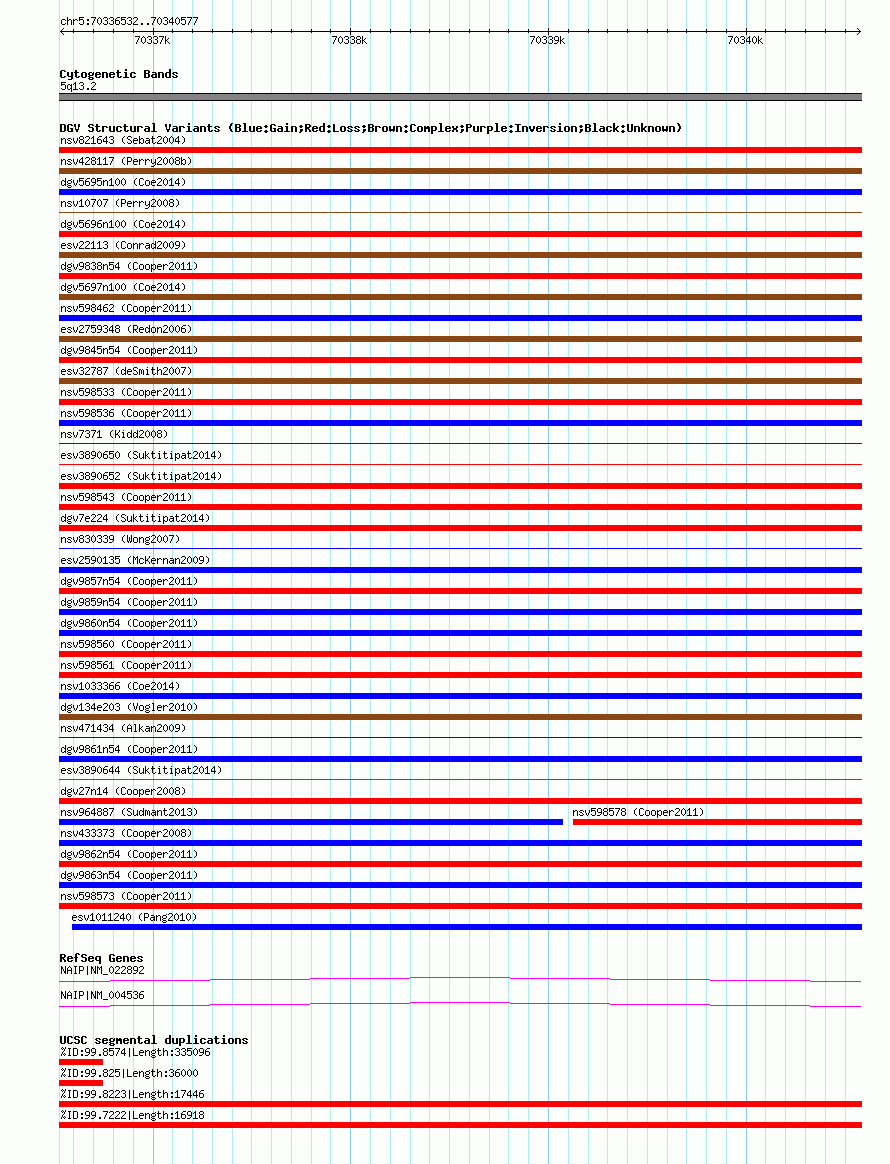Click the Cytogenetic Bands track title
The width and height of the screenshot is (890, 1164).
pos(119,74)
